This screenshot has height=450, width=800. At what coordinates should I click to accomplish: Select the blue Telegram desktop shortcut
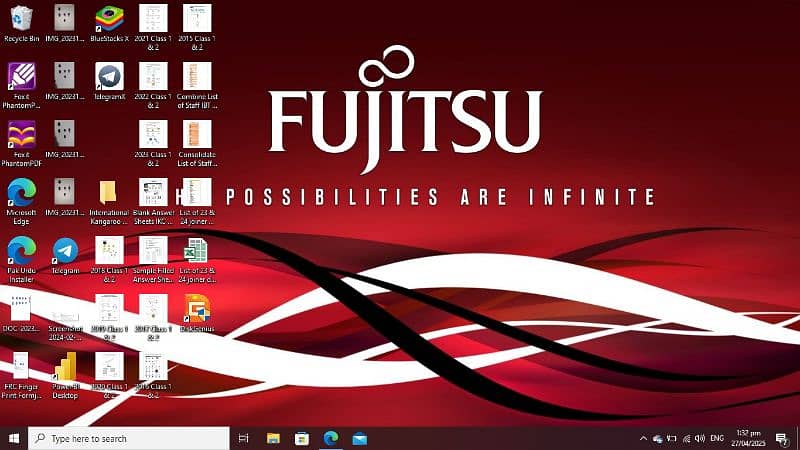point(65,255)
